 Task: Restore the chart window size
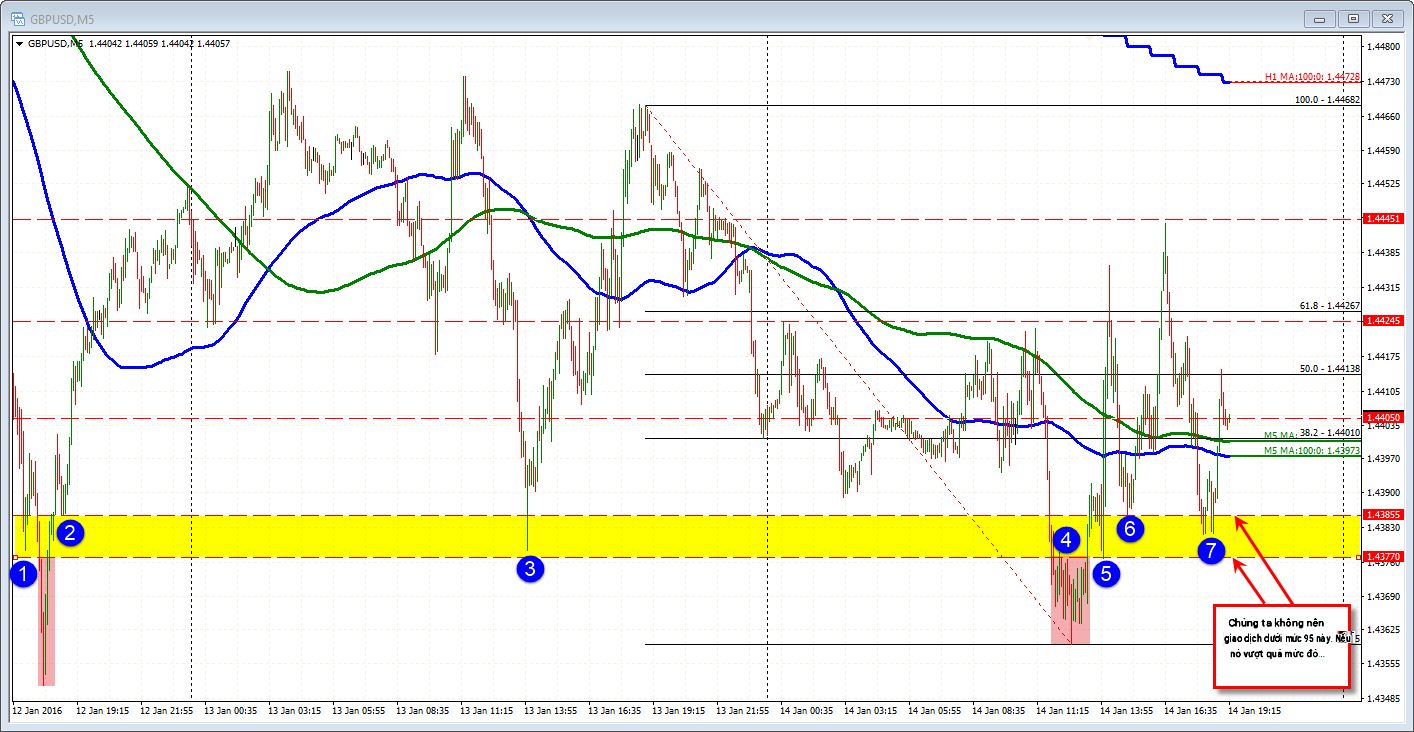tap(1353, 17)
